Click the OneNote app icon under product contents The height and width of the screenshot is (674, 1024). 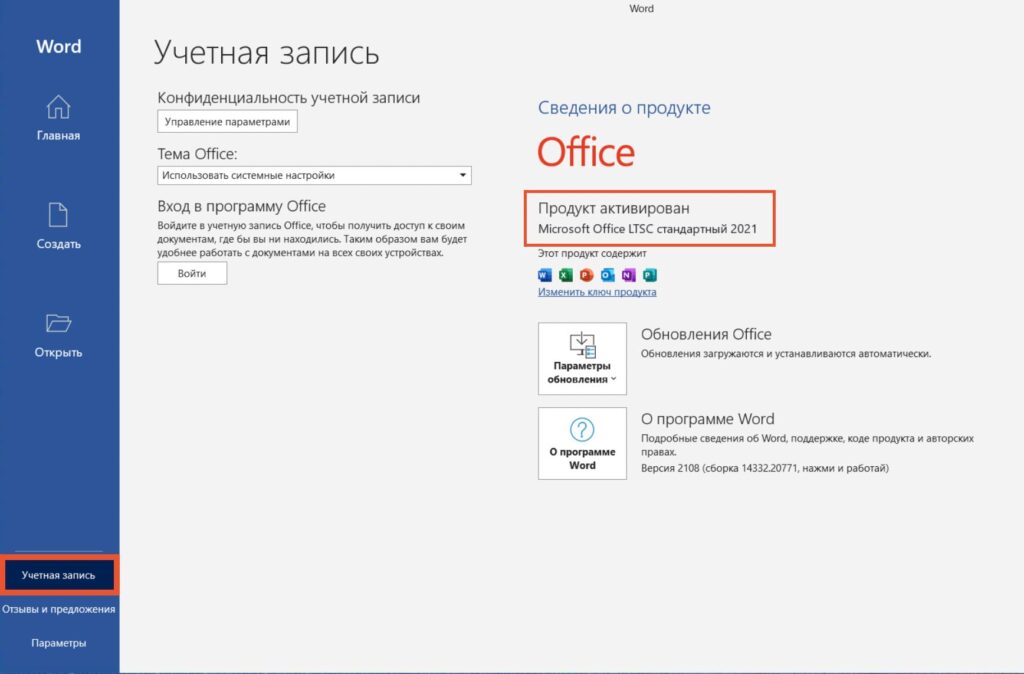point(628,275)
